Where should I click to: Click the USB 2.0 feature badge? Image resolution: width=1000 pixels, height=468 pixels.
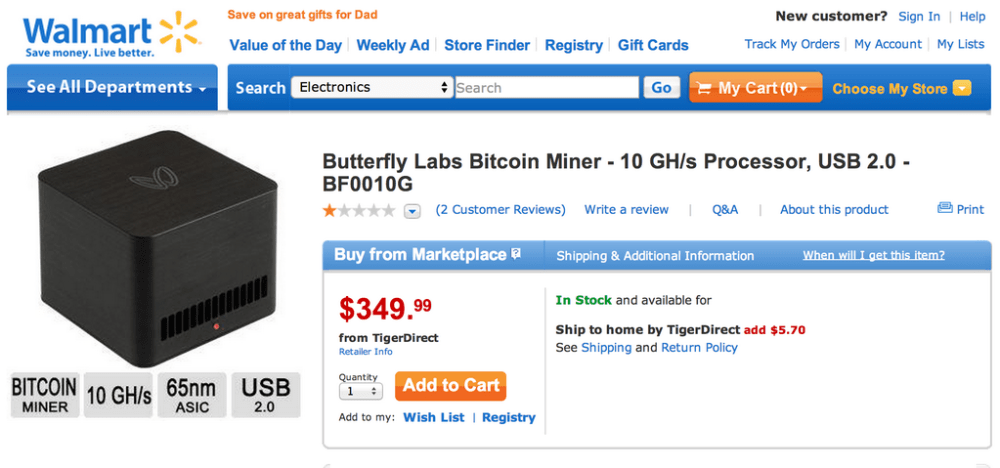(x=265, y=395)
